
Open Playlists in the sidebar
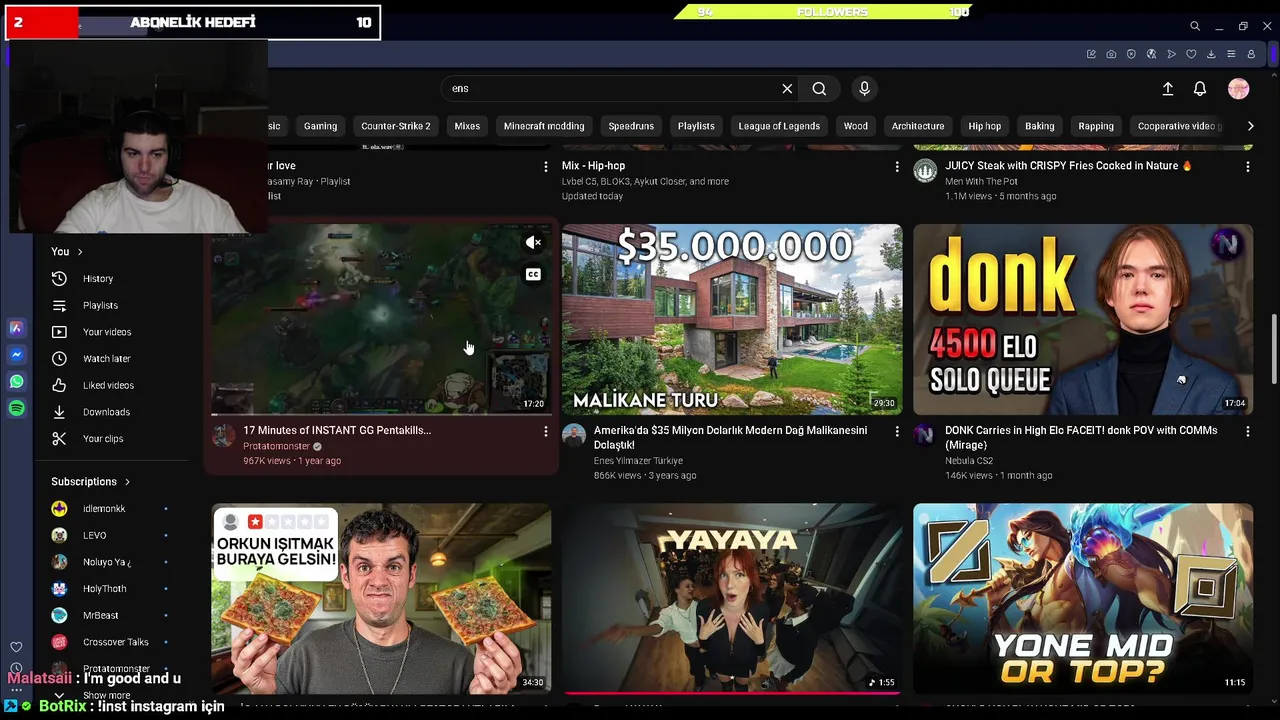pyautogui.click(x=100, y=305)
